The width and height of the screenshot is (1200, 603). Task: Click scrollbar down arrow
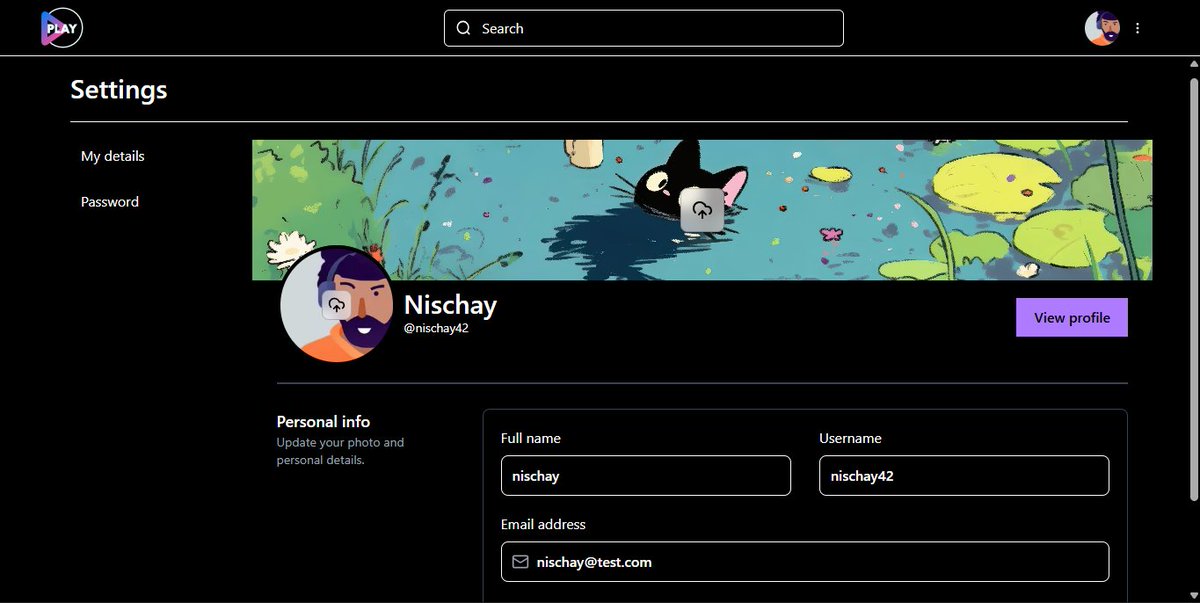(1193, 596)
